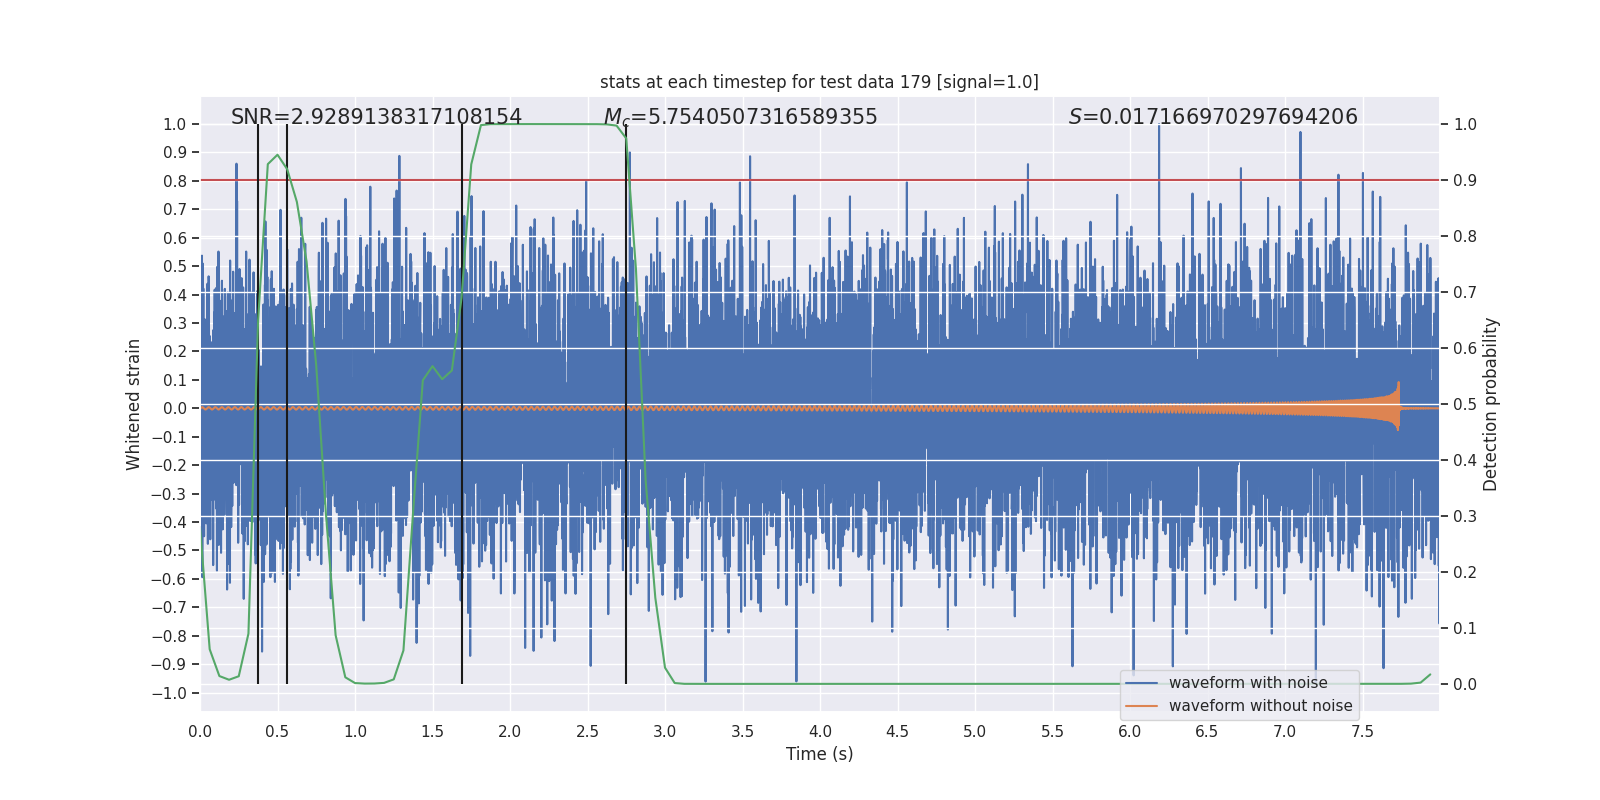Select the SNR=2.9289138317108154 annotation

(x=376, y=117)
